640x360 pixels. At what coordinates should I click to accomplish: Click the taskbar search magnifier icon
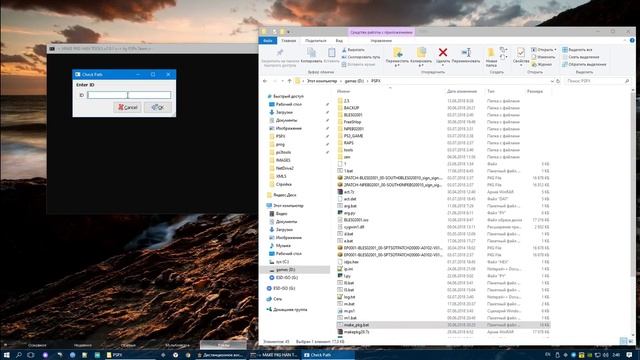pos(19,355)
